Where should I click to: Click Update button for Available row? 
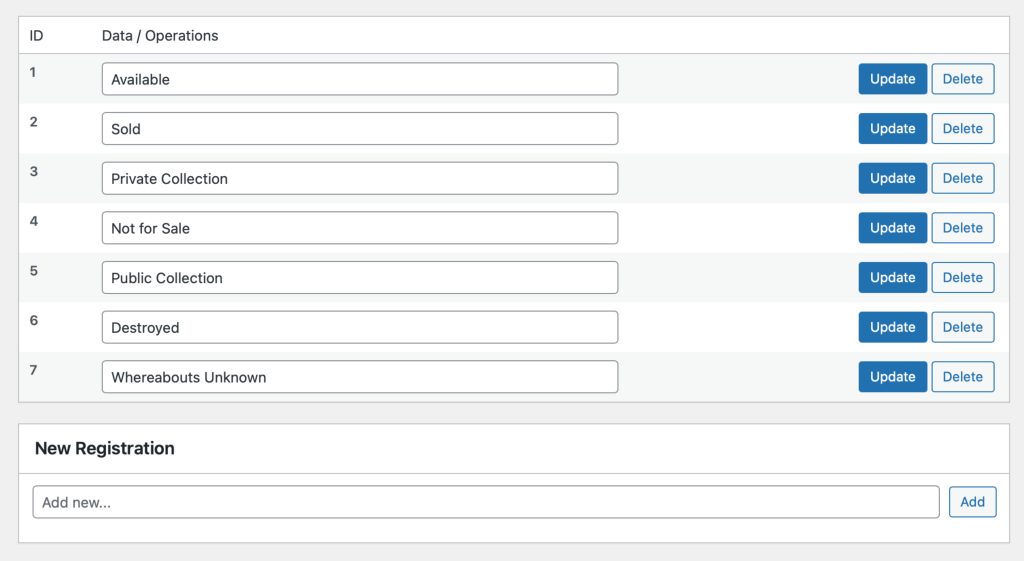(x=892, y=79)
